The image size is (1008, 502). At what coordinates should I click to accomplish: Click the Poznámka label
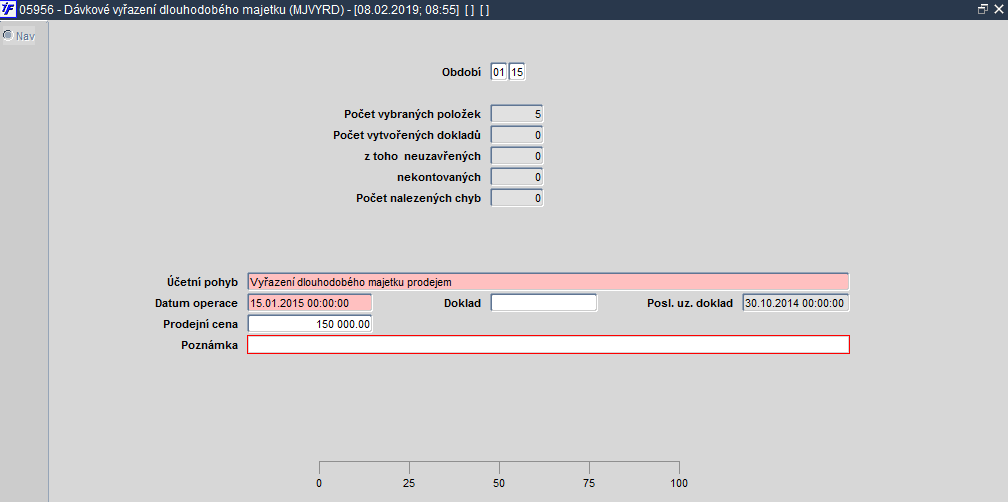point(210,345)
